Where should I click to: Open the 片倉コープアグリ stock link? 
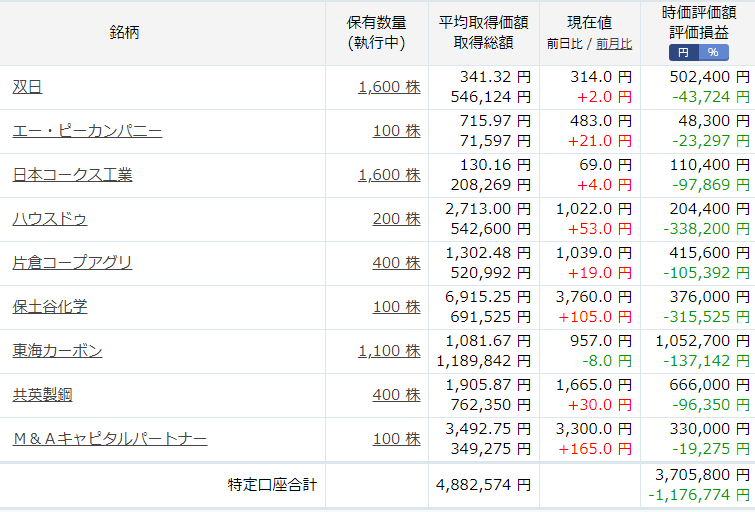[72, 263]
